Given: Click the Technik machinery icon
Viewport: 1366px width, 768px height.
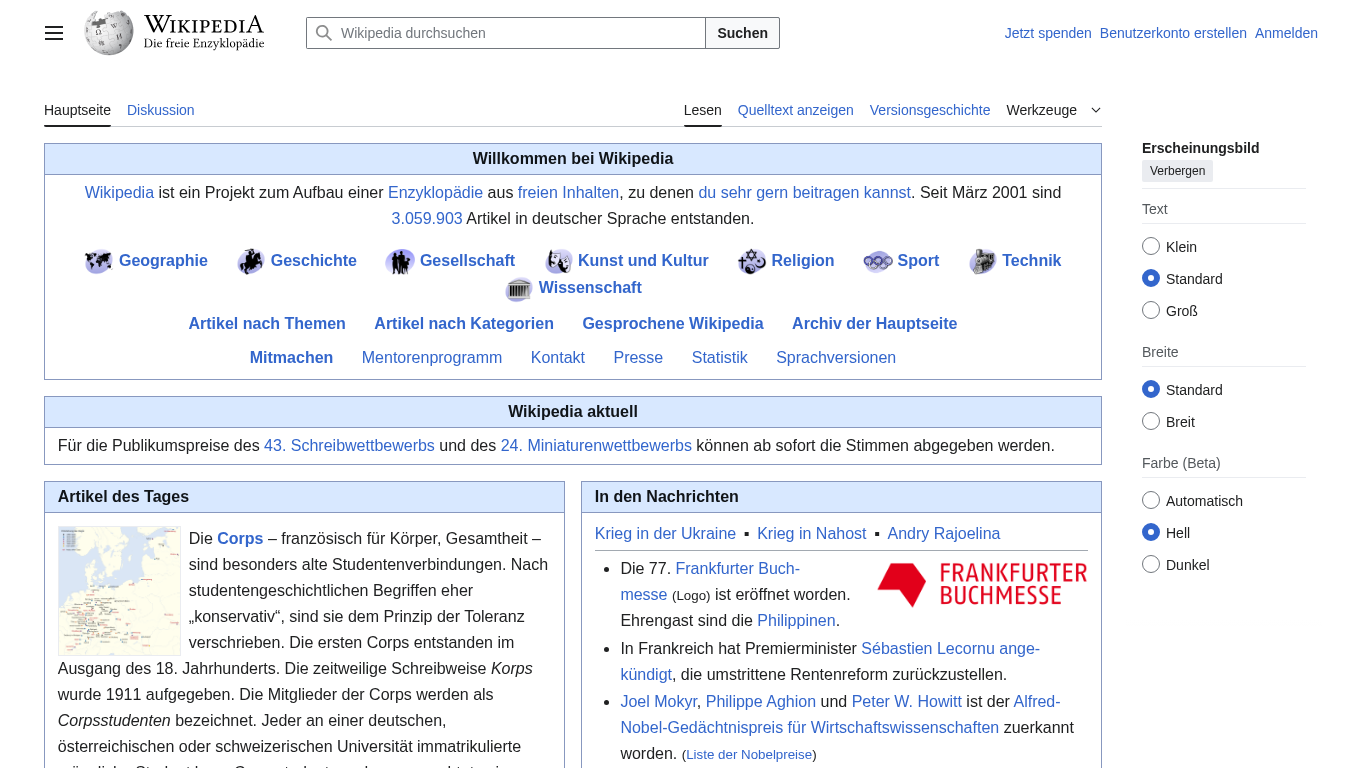Looking at the screenshot, I should pos(983,261).
